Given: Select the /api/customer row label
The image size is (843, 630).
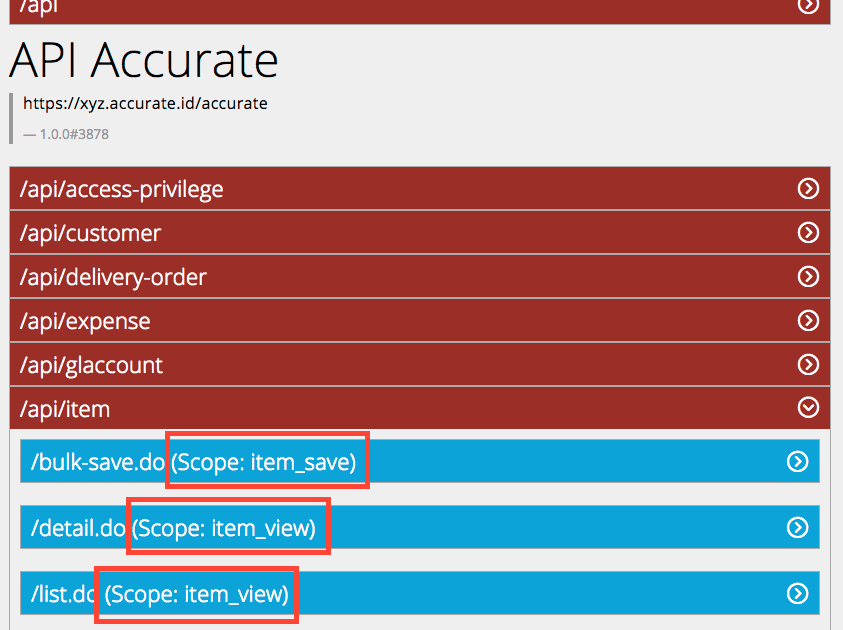Looking at the screenshot, I should click(90, 234).
